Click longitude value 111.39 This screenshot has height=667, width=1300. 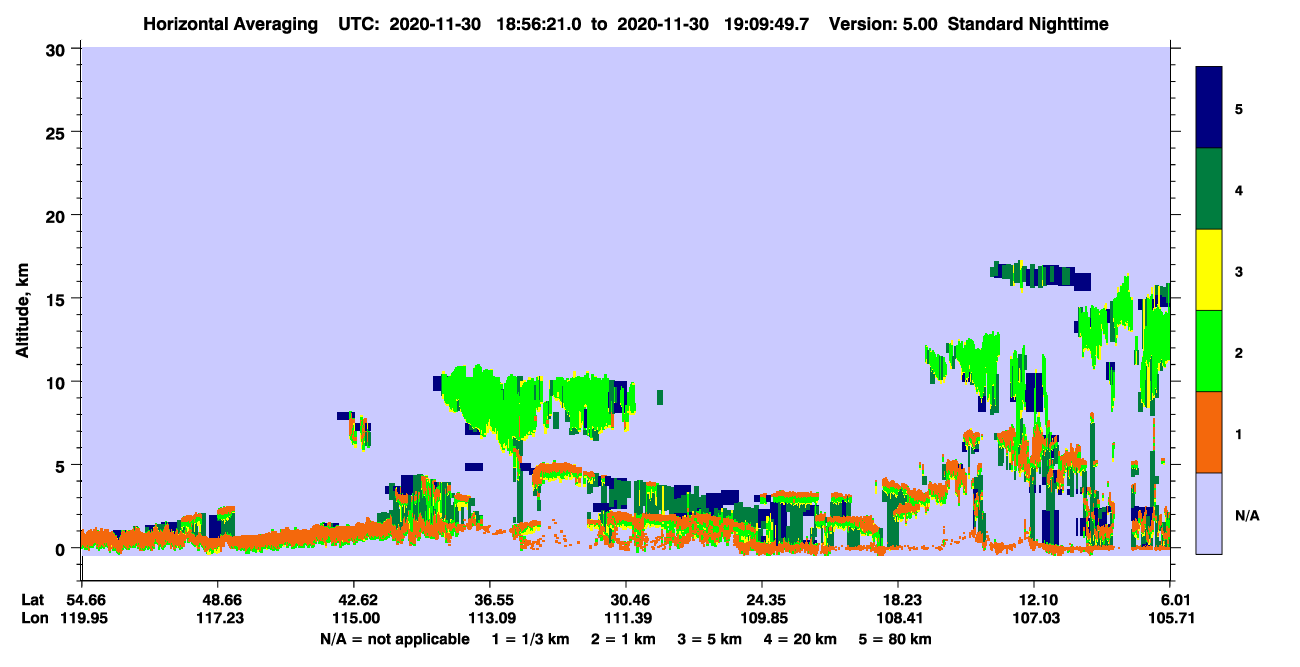[x=626, y=618]
